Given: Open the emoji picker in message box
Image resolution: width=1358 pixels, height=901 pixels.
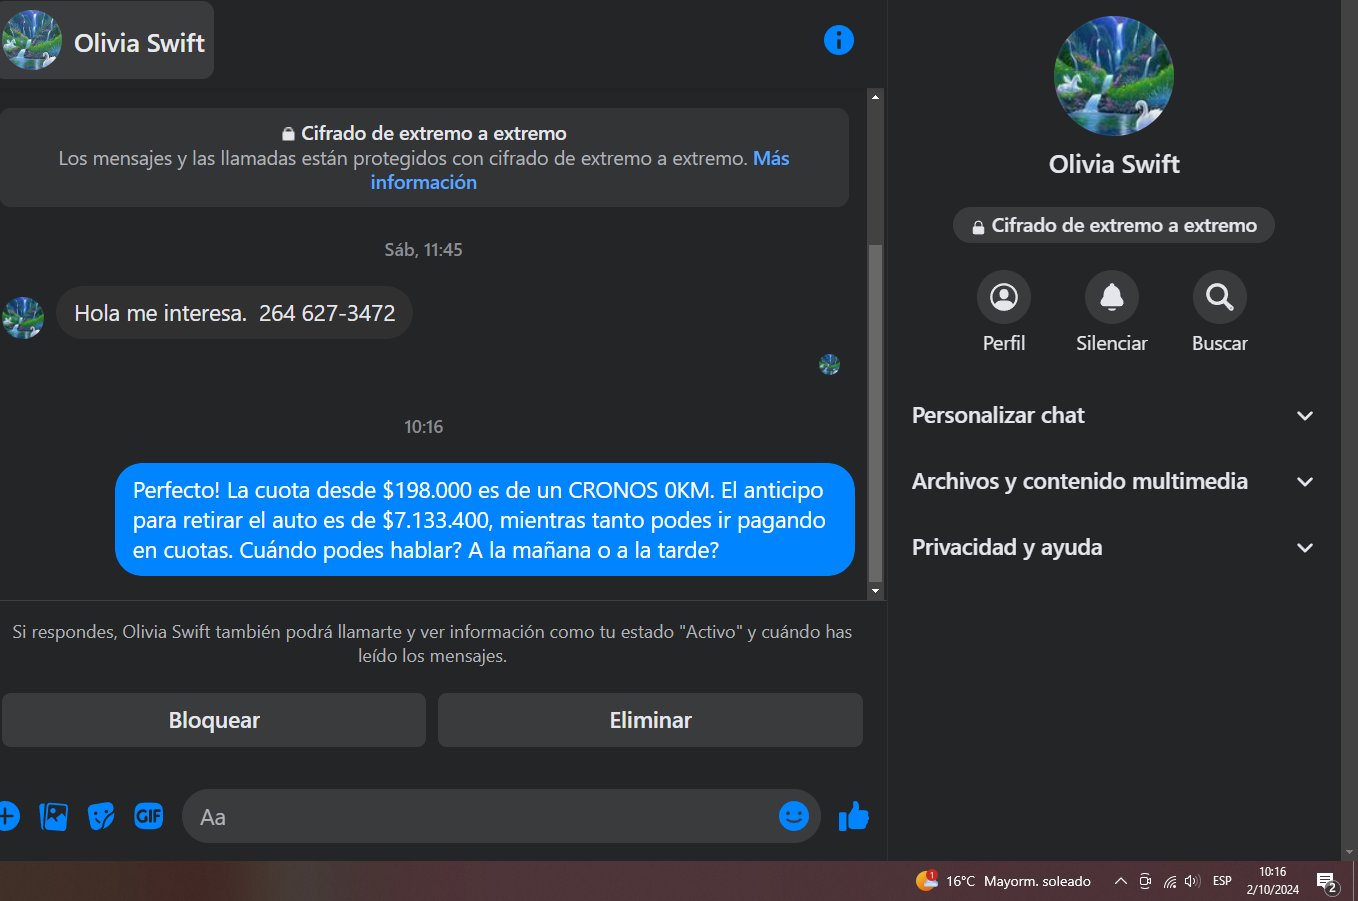Looking at the screenshot, I should pos(793,816).
